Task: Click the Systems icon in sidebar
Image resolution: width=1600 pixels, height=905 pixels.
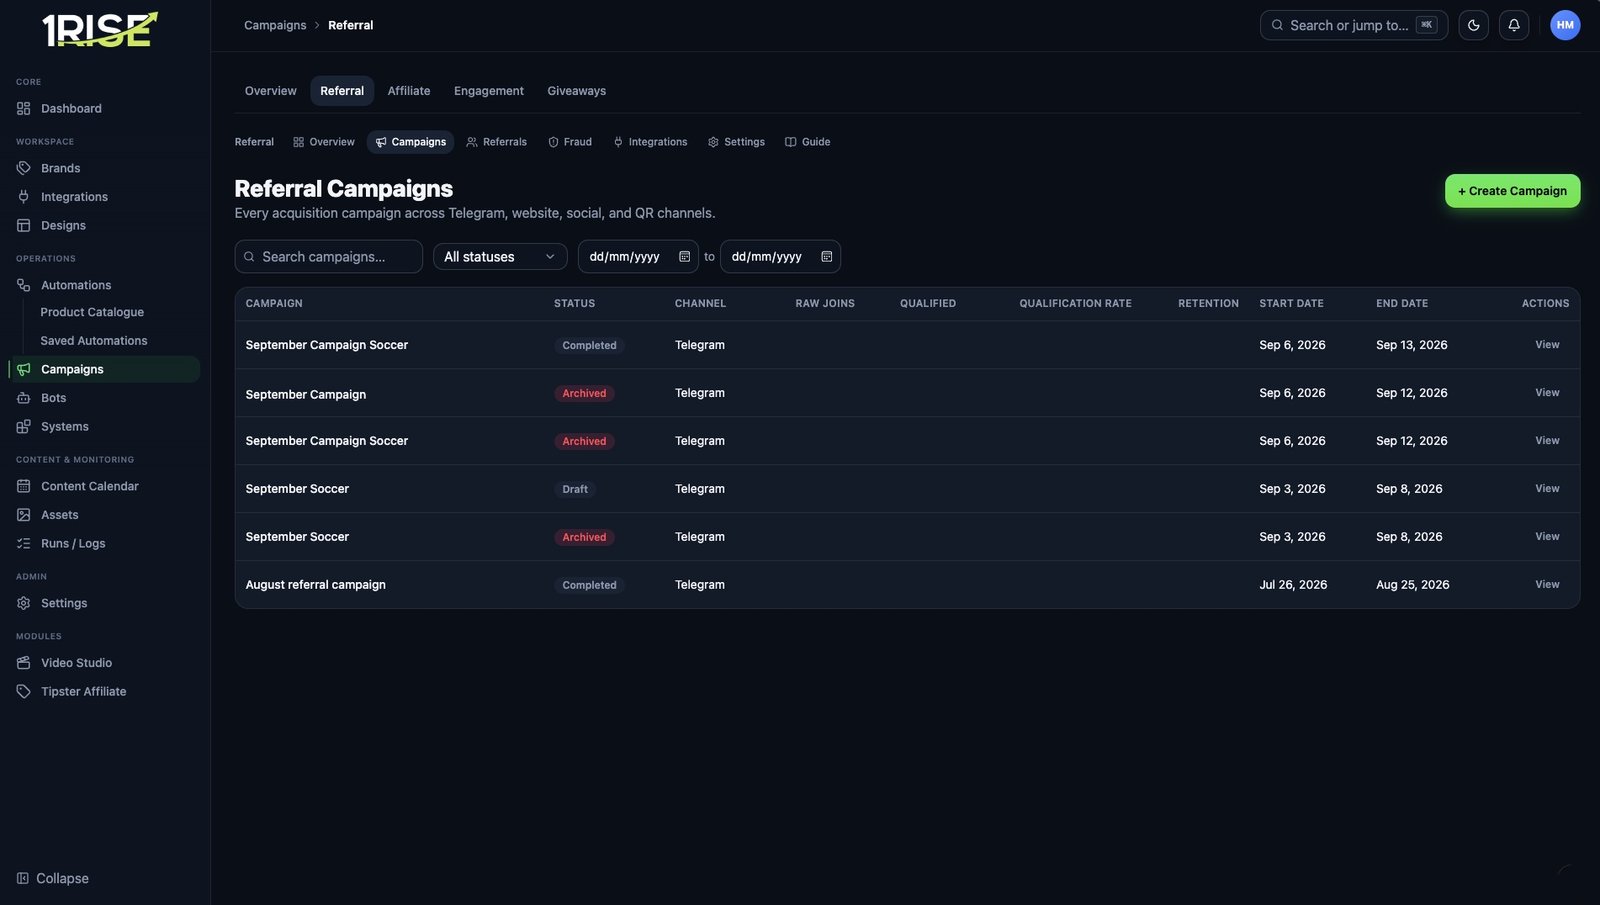Action: click(x=24, y=427)
